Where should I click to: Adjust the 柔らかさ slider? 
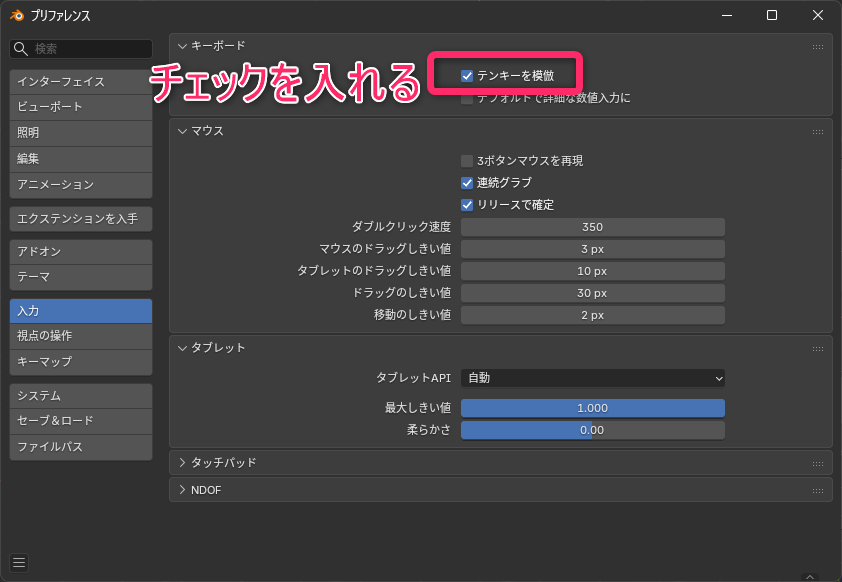click(592, 430)
